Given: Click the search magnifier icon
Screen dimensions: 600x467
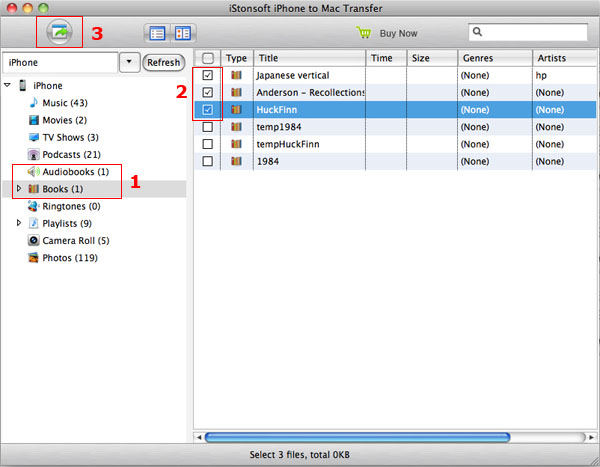Looking at the screenshot, I should [477, 32].
